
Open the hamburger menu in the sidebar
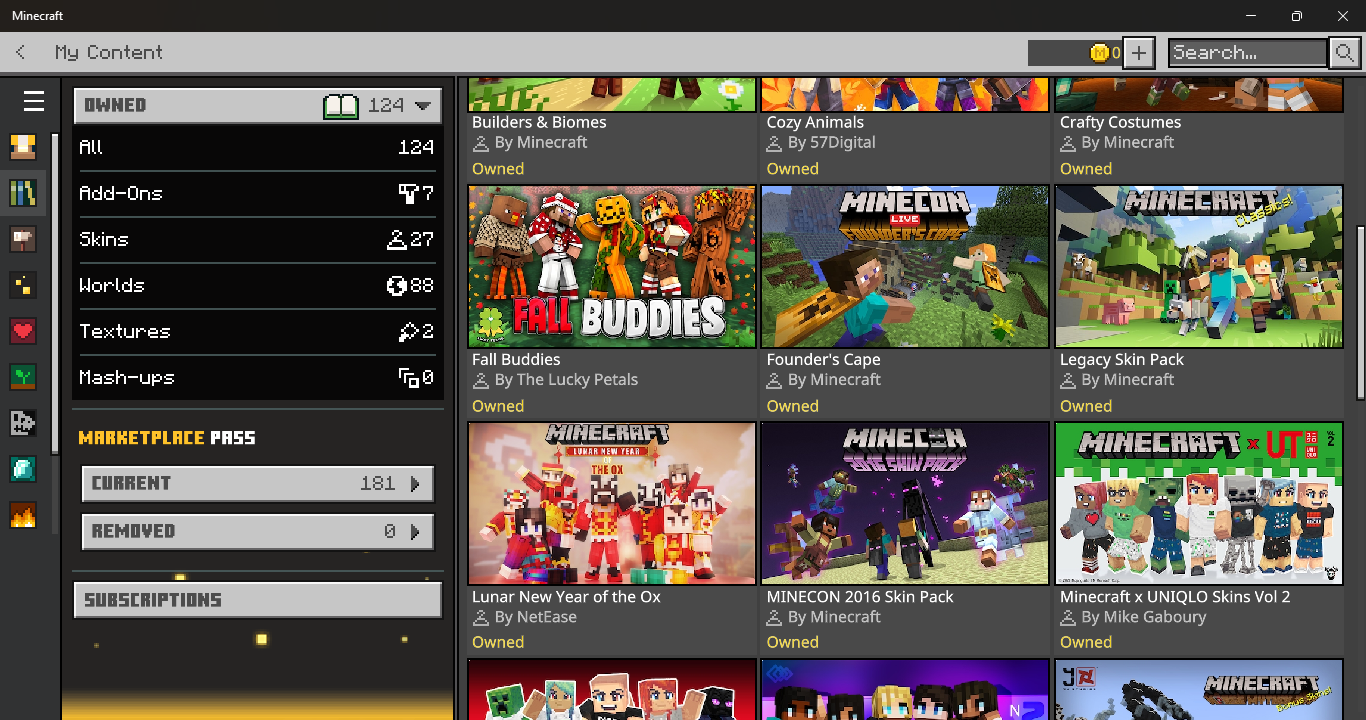[x=34, y=101]
